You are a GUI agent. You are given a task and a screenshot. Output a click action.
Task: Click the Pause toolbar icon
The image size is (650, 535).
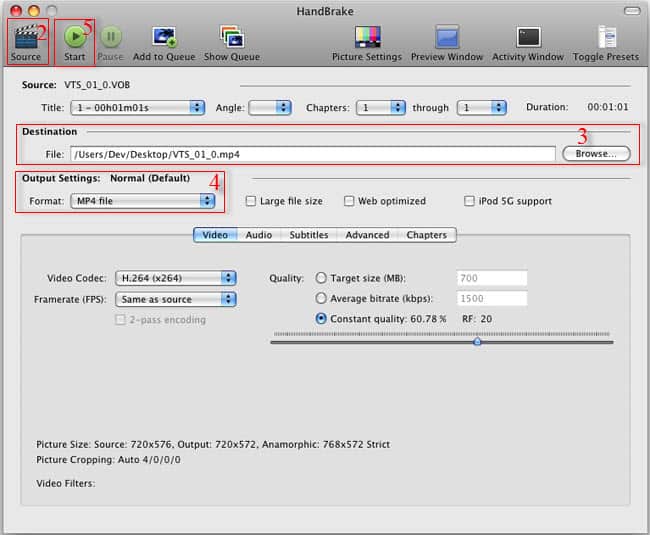coord(111,37)
